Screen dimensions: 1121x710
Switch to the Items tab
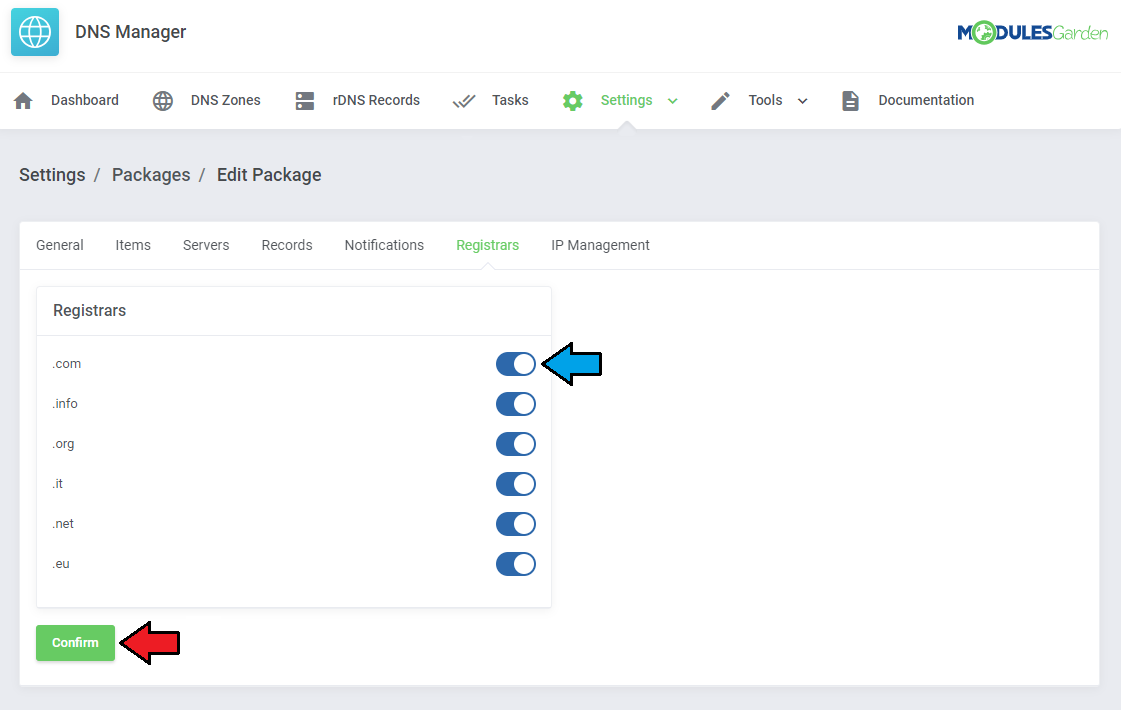pos(133,245)
